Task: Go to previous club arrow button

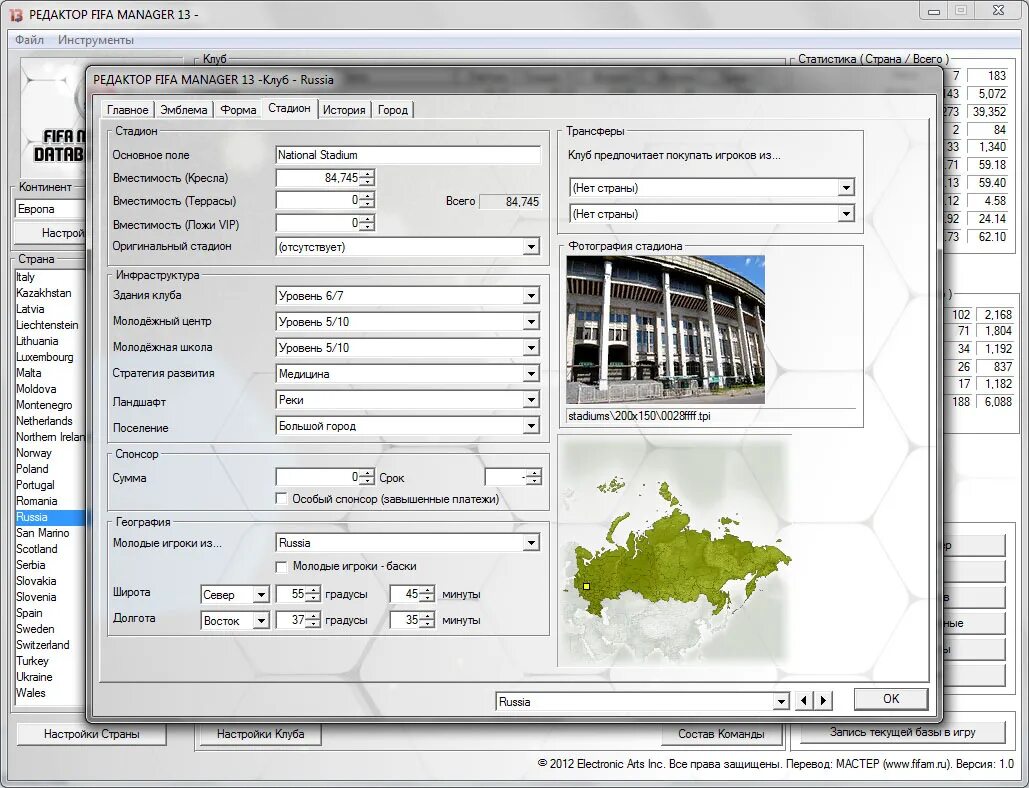Action: [804, 701]
